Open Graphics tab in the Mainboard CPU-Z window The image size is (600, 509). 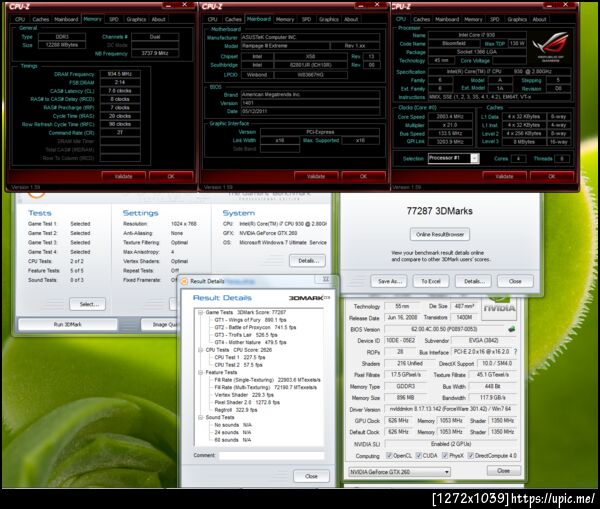(328, 19)
